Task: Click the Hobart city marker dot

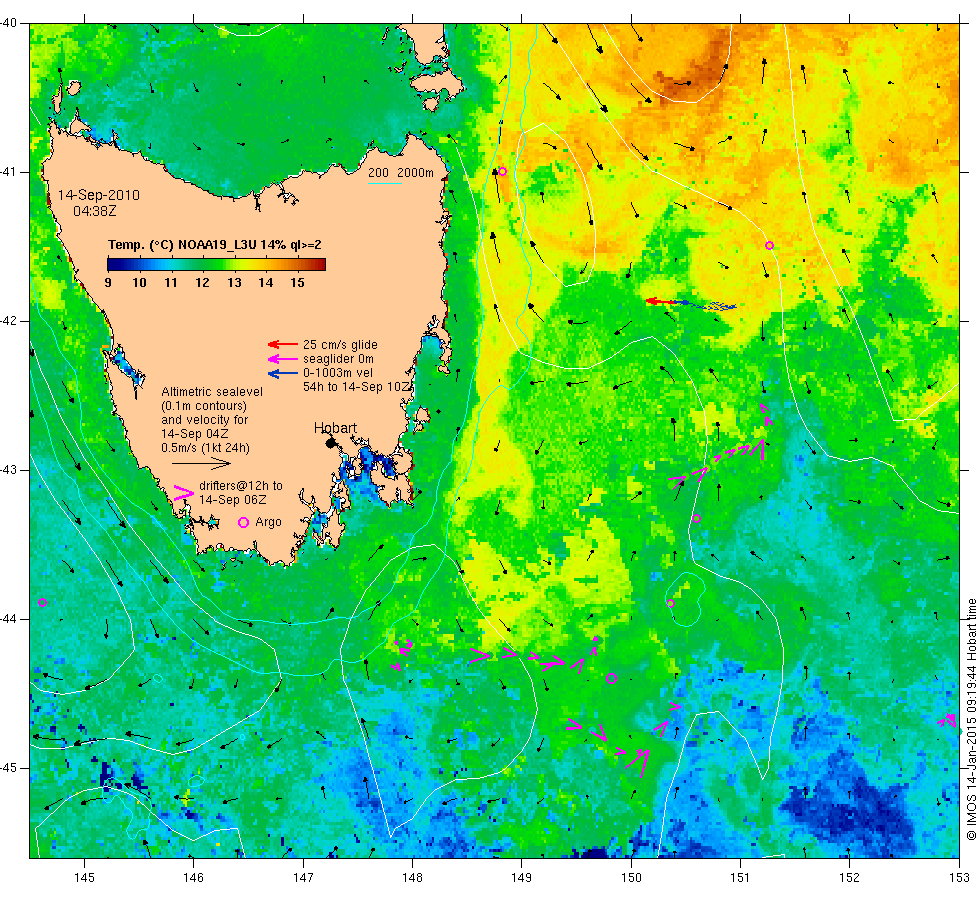Action: [x=331, y=443]
